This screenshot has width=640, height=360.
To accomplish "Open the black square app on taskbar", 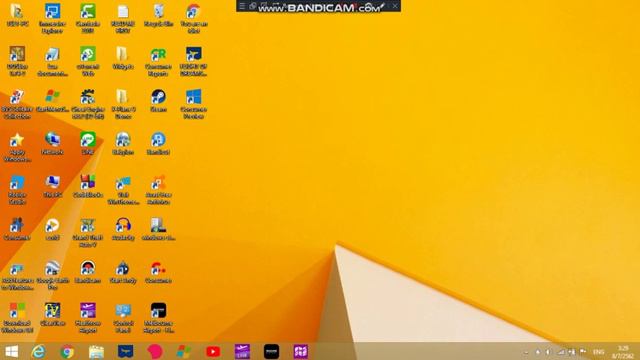I will (x=271, y=351).
